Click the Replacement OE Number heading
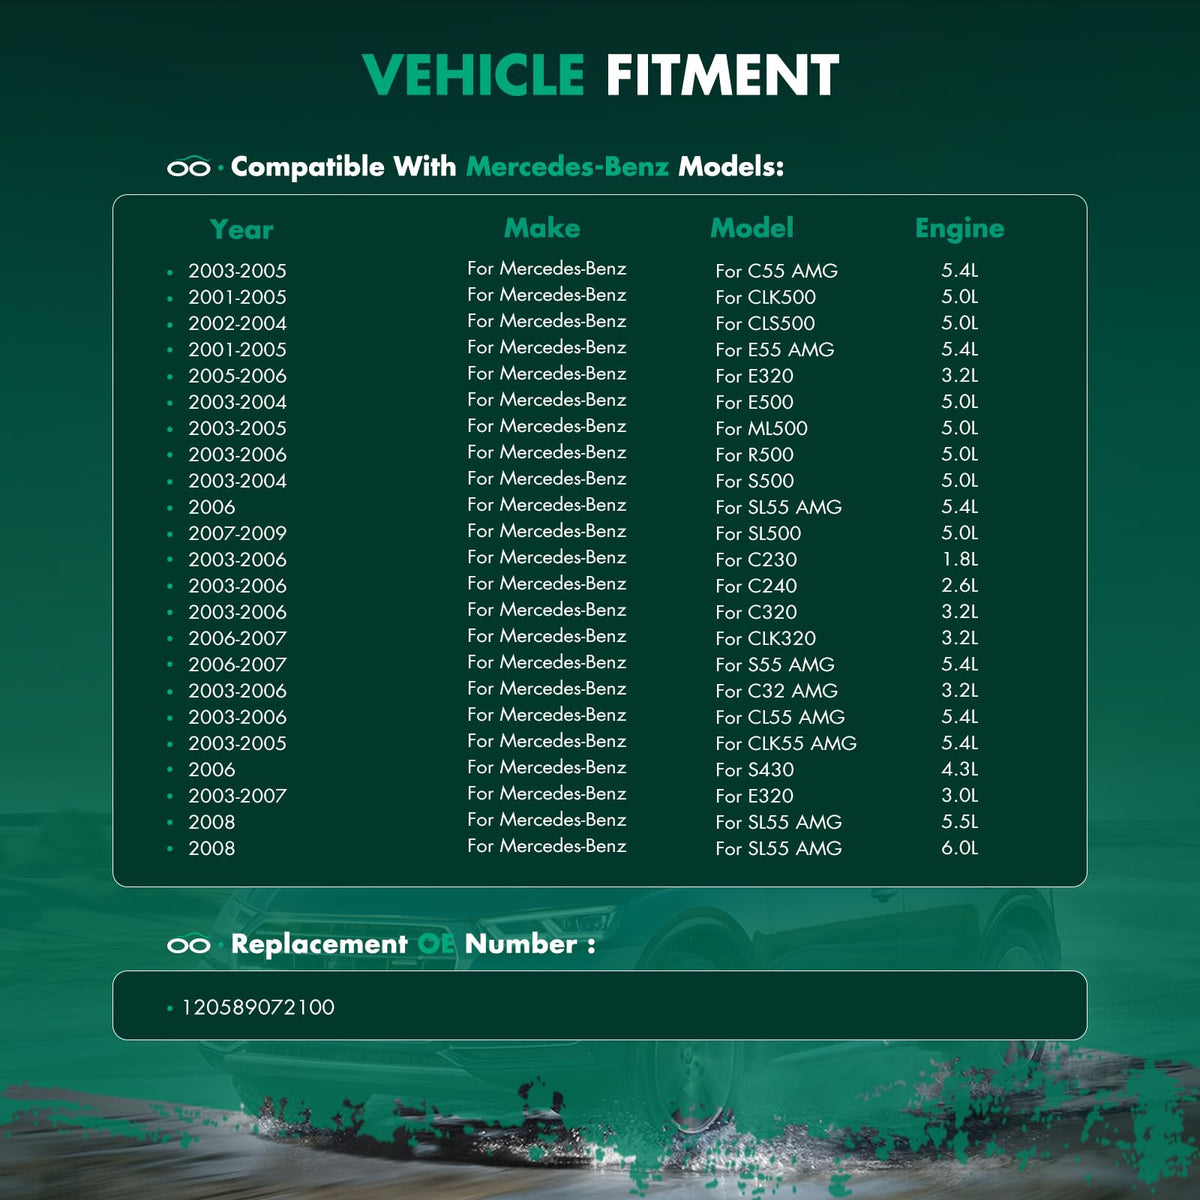The image size is (1200, 1200). coord(413,944)
